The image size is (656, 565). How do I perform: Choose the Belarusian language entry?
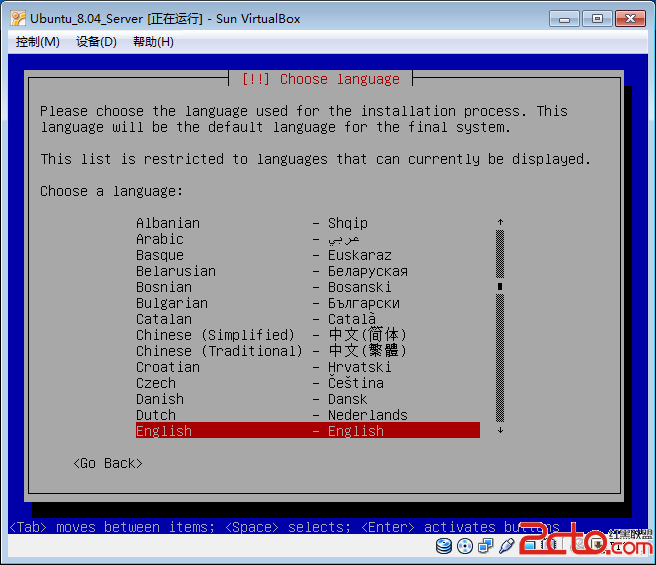click(308, 271)
